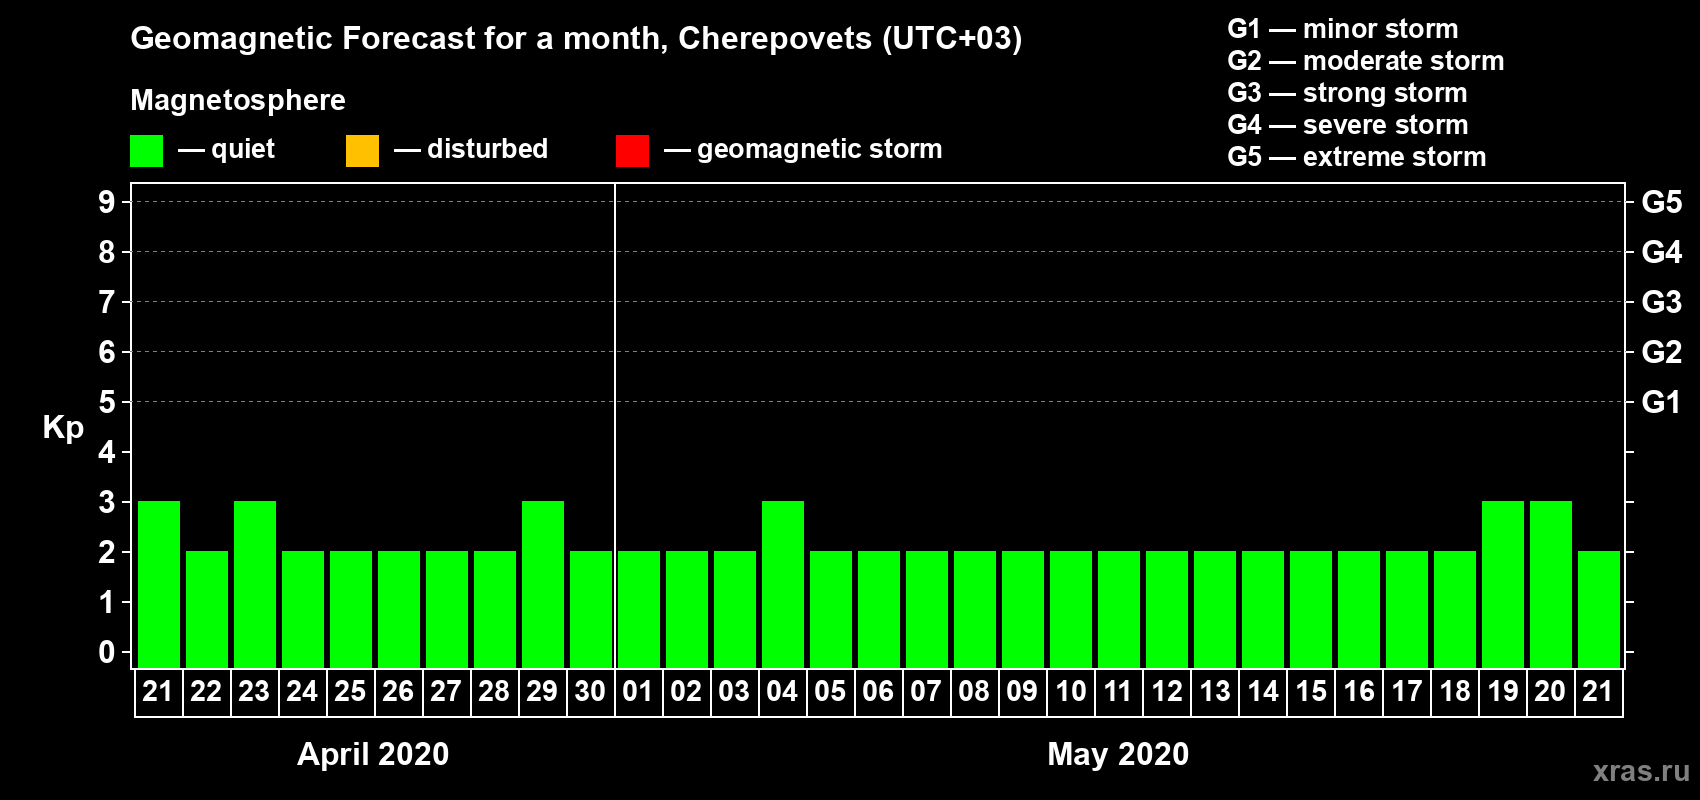Click the 'Kp' axis label
Image resolution: width=1700 pixels, height=800 pixels.
(x=63, y=428)
